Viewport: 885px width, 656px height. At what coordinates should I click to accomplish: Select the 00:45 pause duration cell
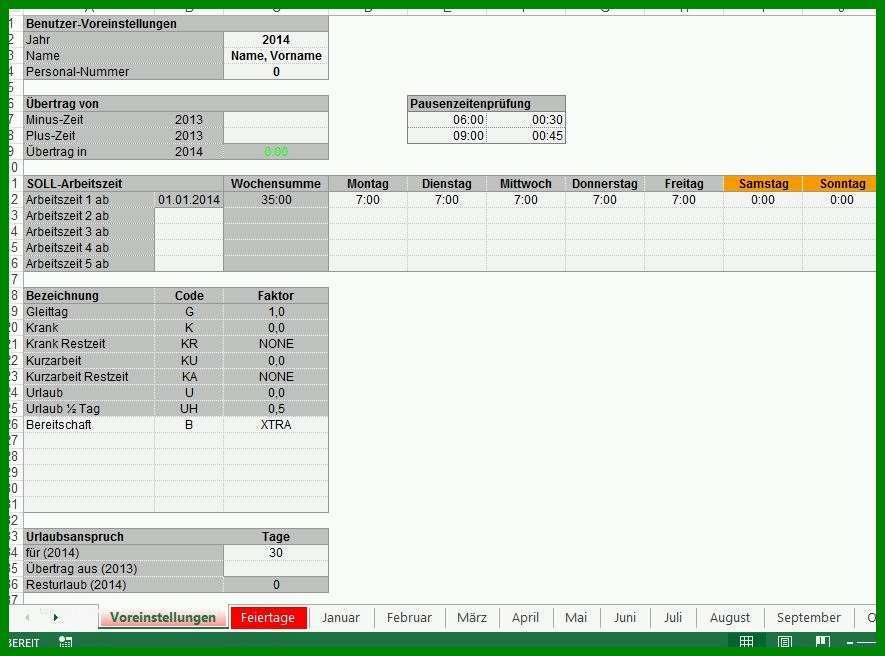click(526, 135)
